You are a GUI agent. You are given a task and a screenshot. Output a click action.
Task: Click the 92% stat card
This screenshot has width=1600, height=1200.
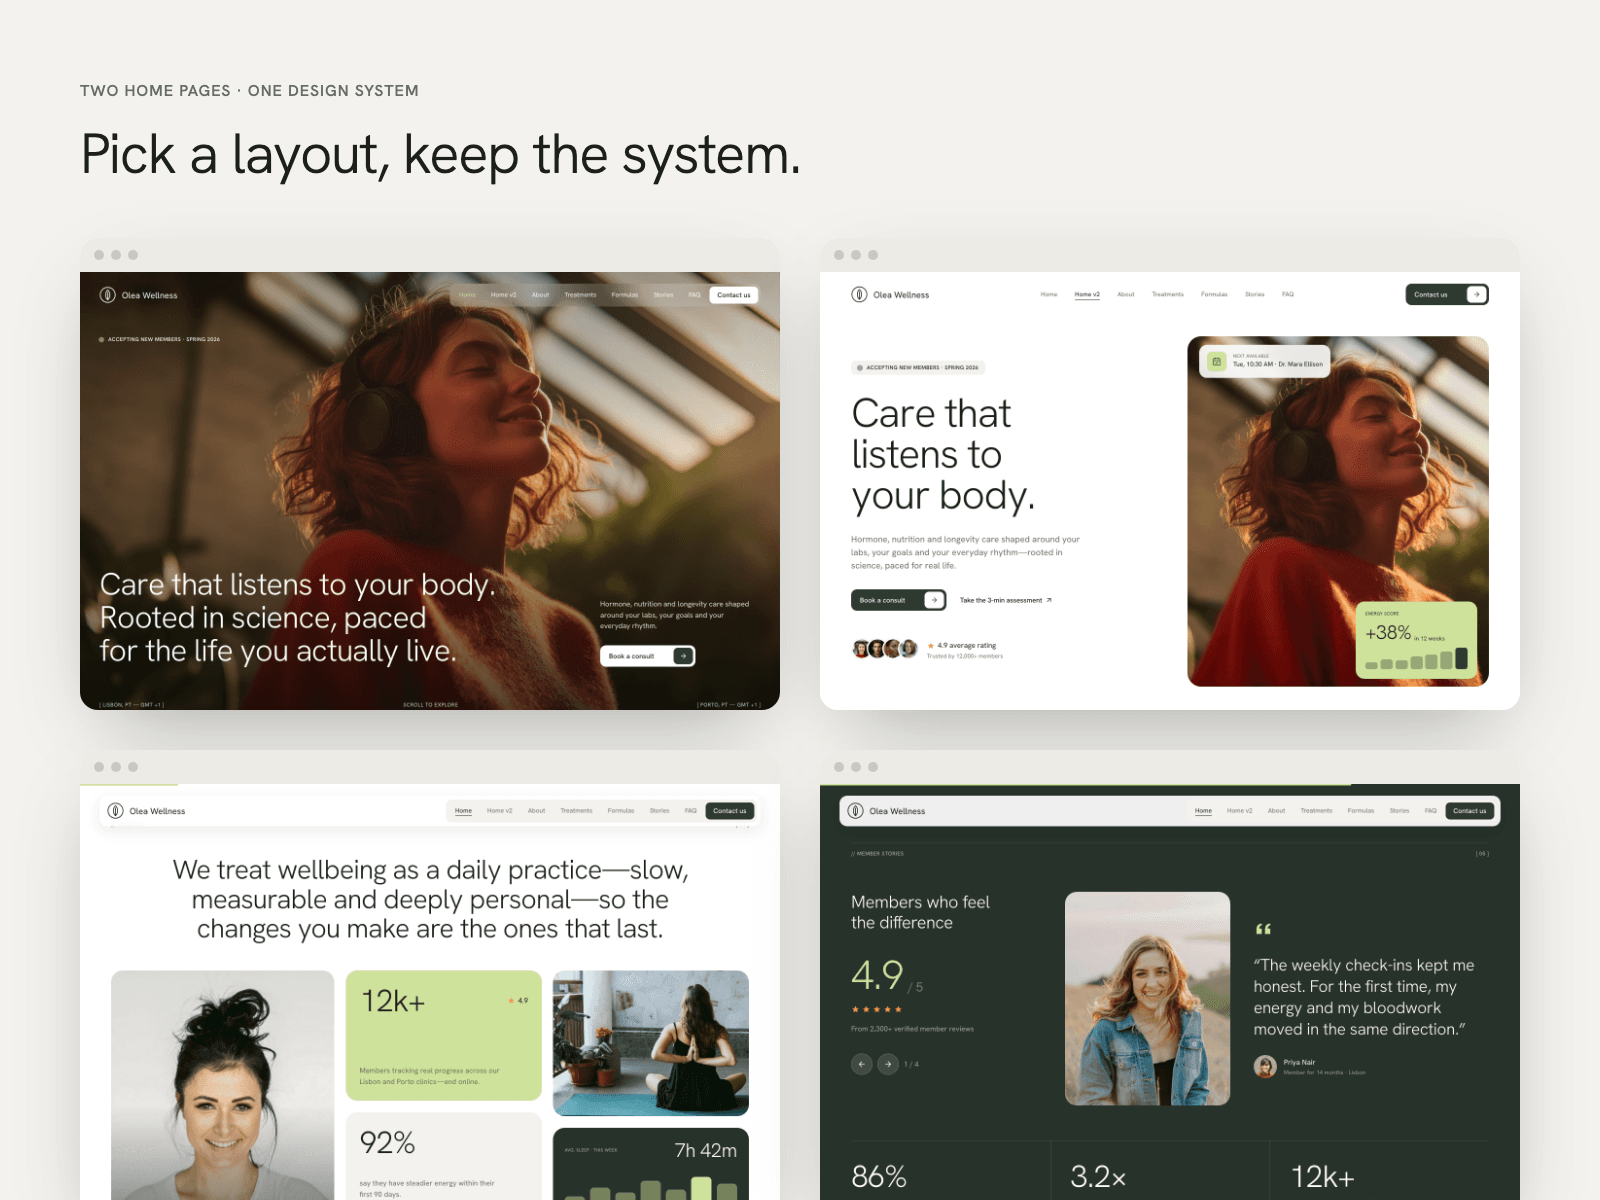coord(444,1156)
